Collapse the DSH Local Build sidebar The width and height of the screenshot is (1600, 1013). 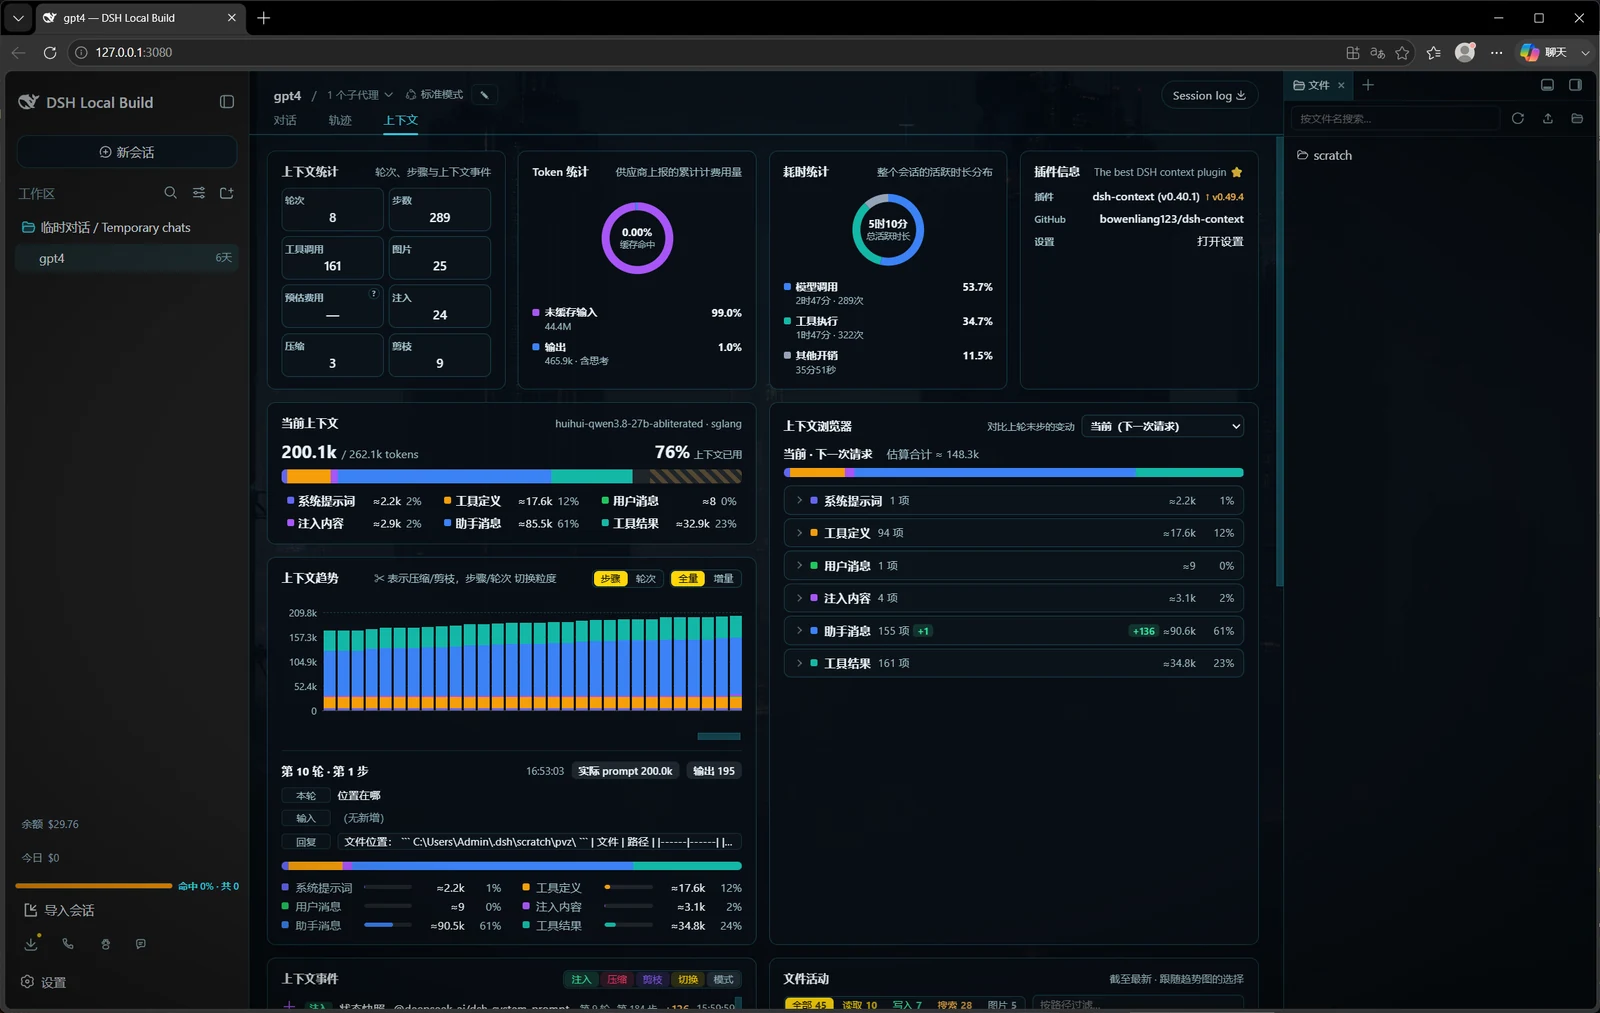pos(227,102)
